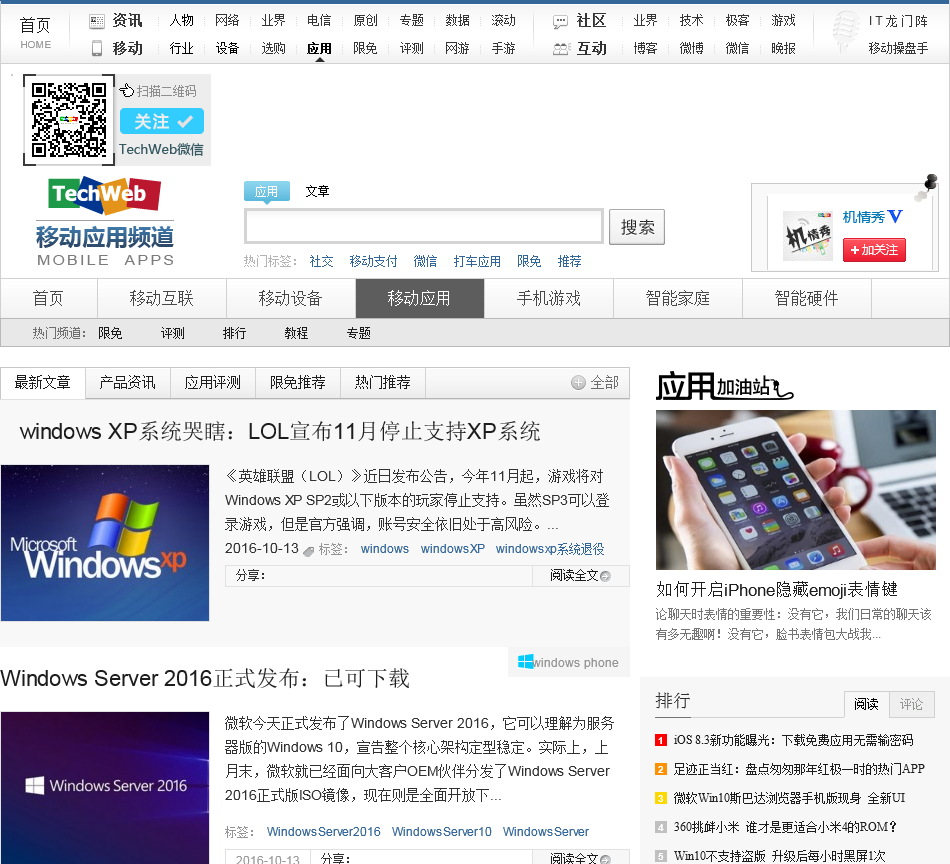Click the Windows Server 2016 thumbnail

pos(105,788)
